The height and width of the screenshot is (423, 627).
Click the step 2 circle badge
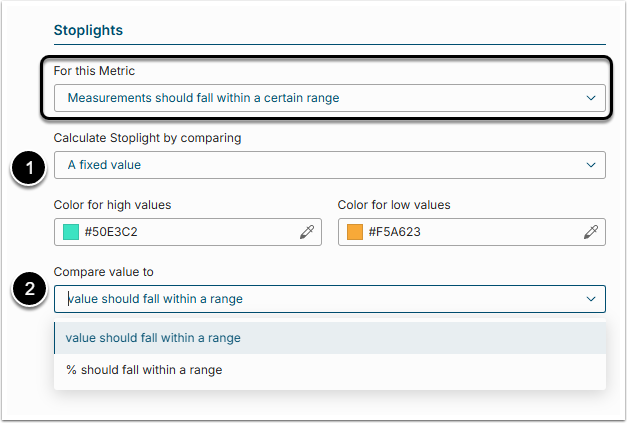point(30,290)
